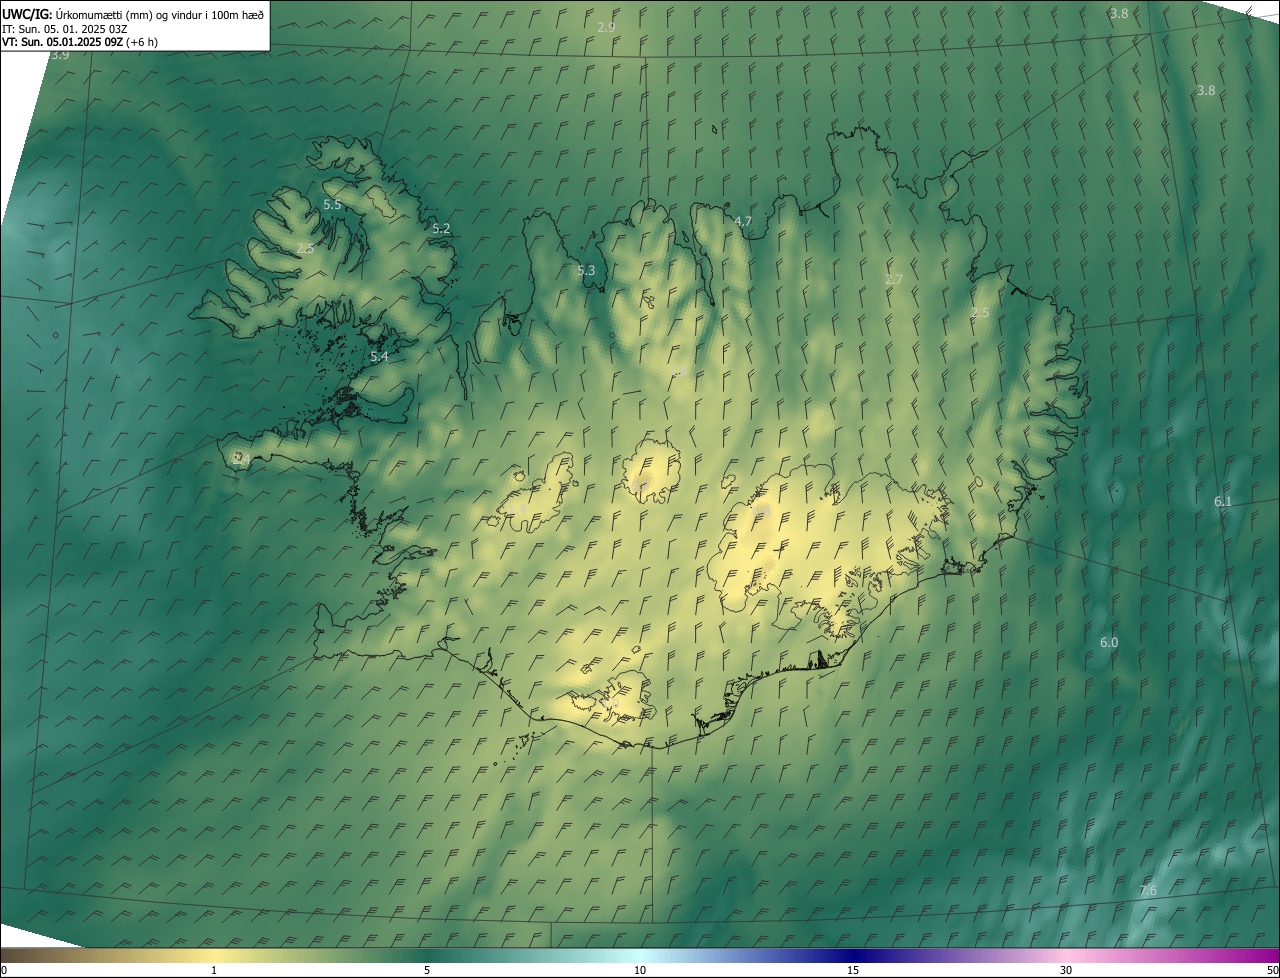Click the 0 tick on the colour scale
1280x978 pixels.
pyautogui.click(x=4, y=970)
